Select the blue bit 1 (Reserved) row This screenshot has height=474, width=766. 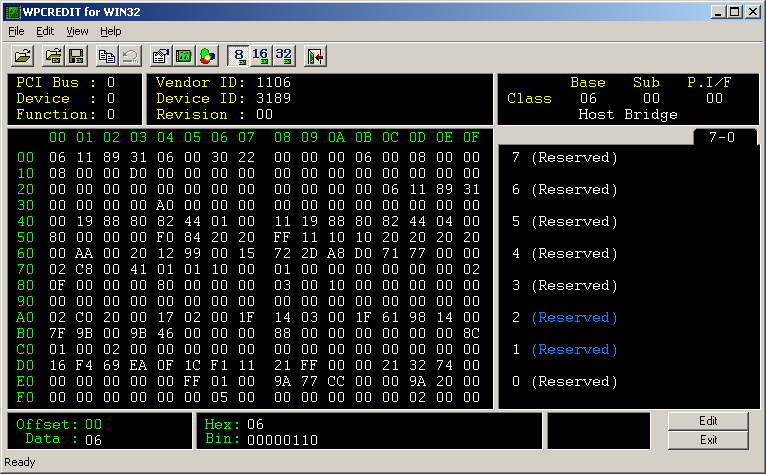(x=565, y=349)
